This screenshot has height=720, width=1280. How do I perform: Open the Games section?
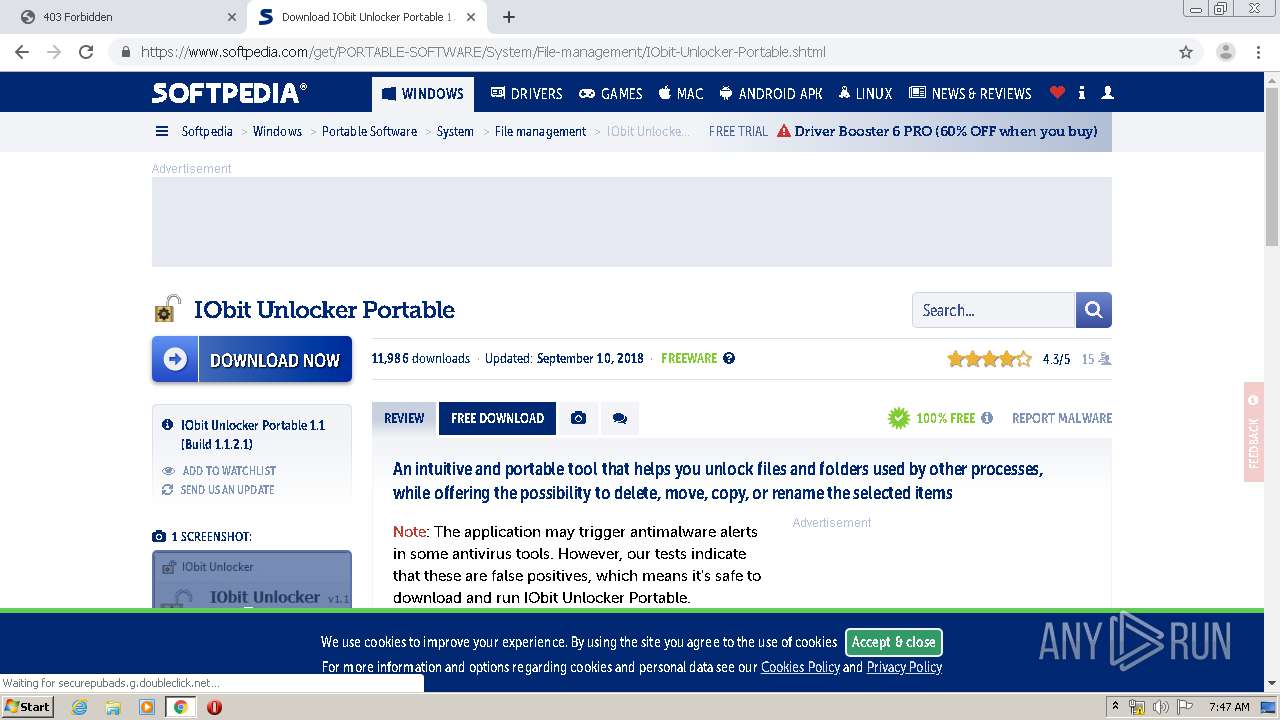coord(611,94)
